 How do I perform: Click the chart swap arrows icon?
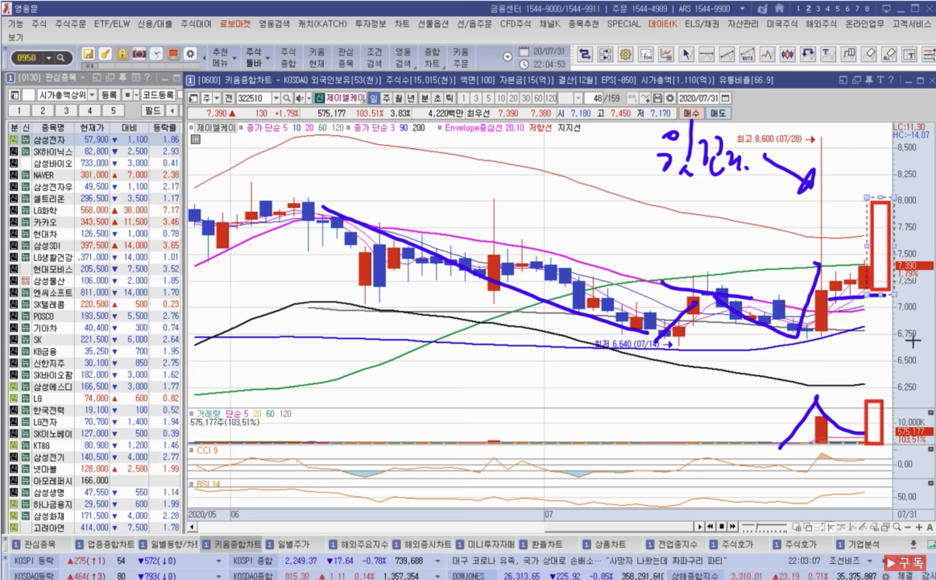point(584,55)
